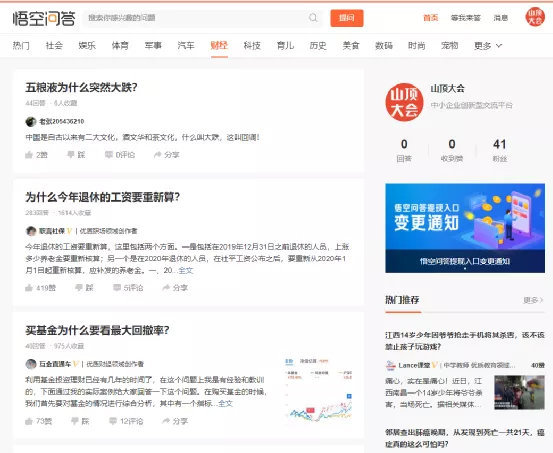The width and height of the screenshot is (553, 453).
Task: Share the 五粮液 answer
Action: tap(167, 155)
